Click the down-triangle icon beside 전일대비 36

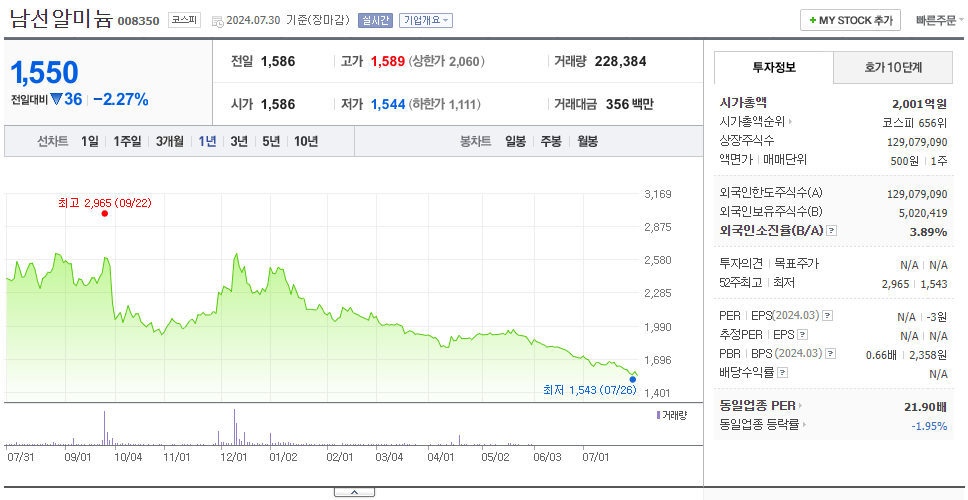point(56,99)
